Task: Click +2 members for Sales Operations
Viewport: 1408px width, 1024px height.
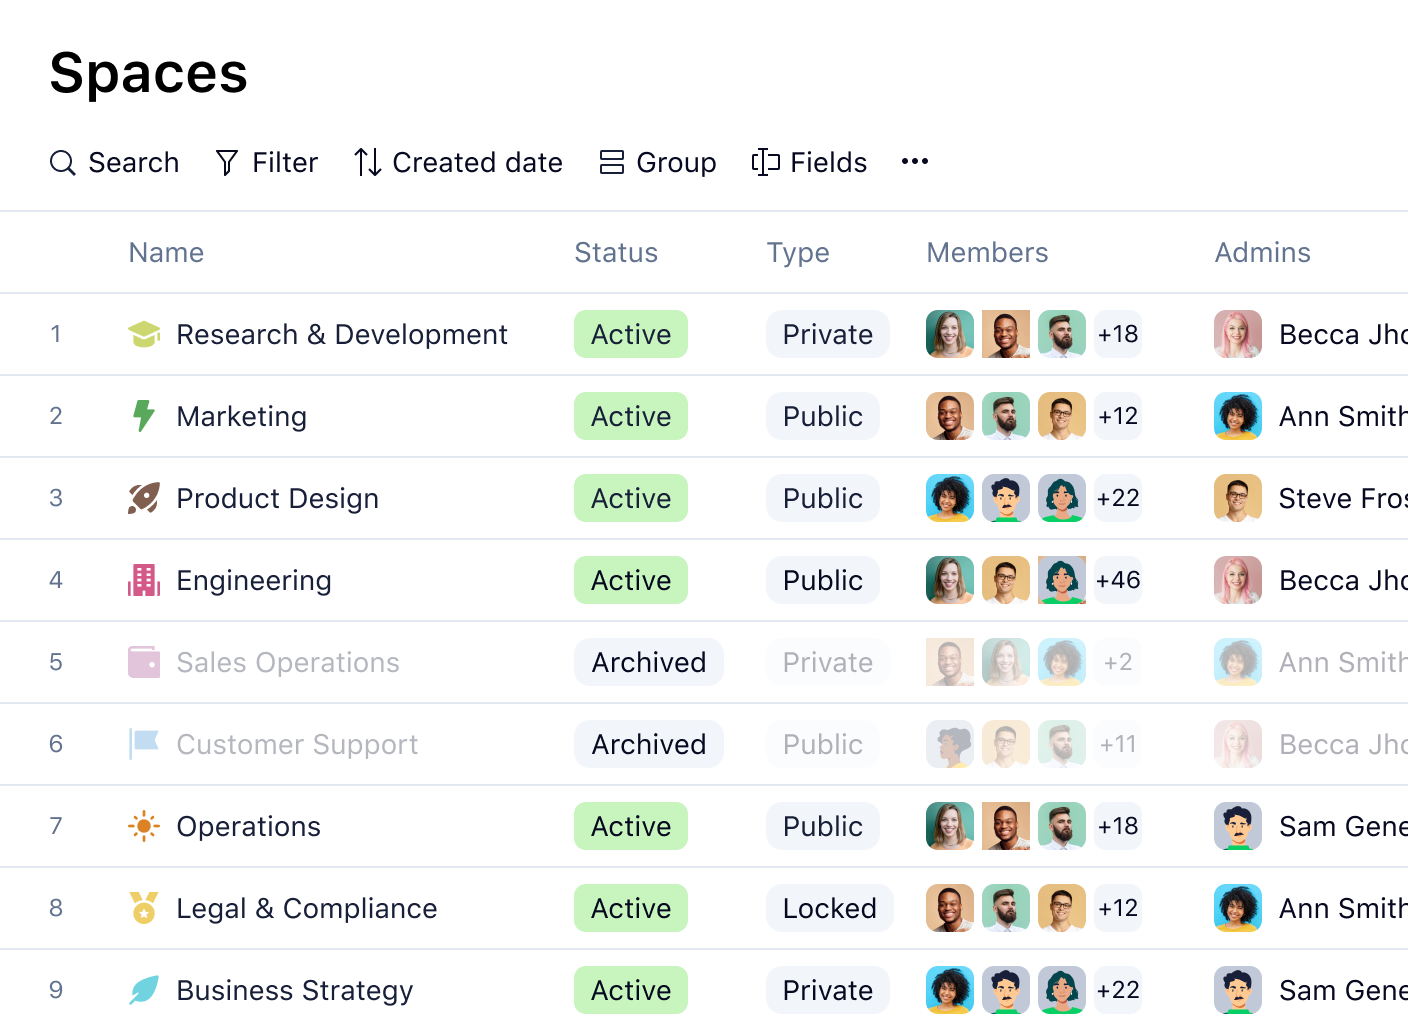Action: (1118, 662)
